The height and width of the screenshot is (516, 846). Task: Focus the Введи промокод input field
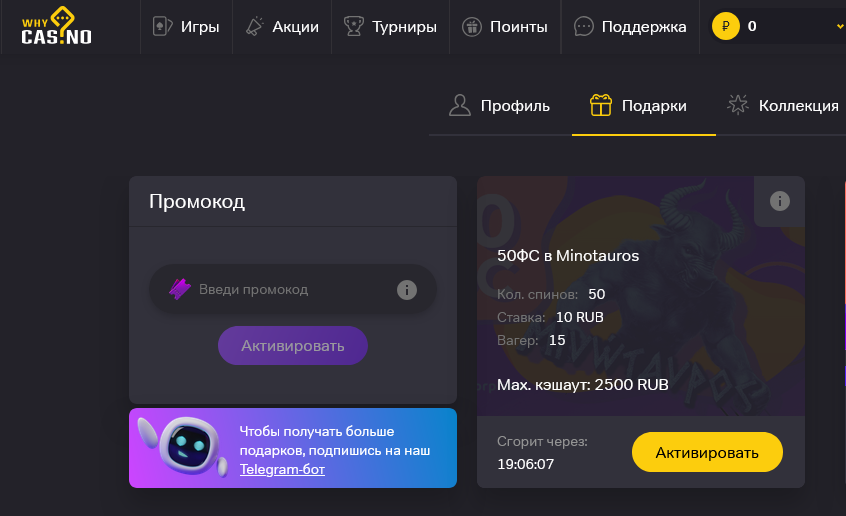point(293,289)
